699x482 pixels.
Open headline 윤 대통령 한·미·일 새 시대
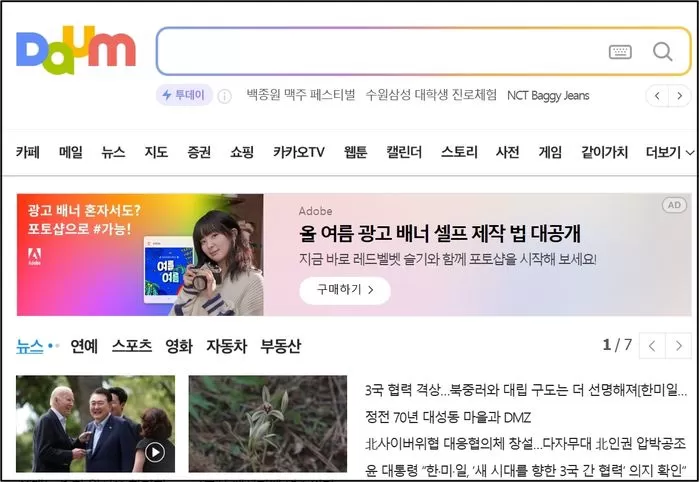524,470
